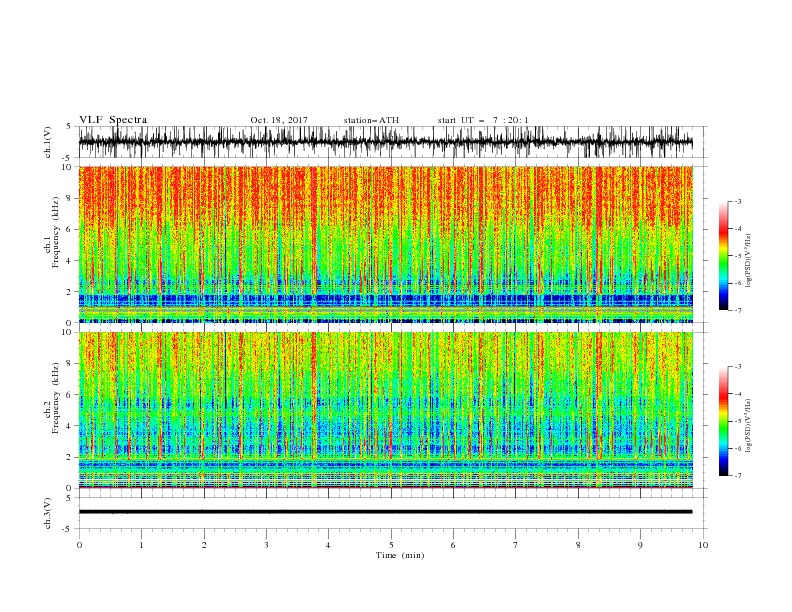Screen dimensions: 792x612
Task: Click the ch.3(V) waveform axis label
Action: 48,513
